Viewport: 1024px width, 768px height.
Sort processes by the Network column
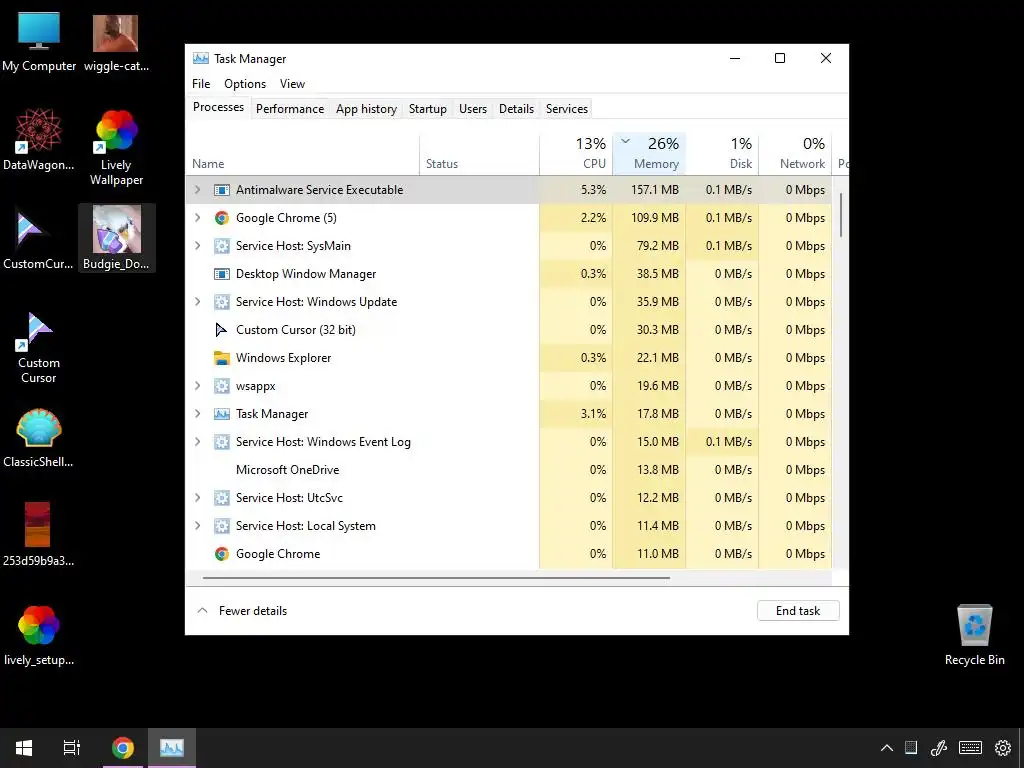(795, 154)
